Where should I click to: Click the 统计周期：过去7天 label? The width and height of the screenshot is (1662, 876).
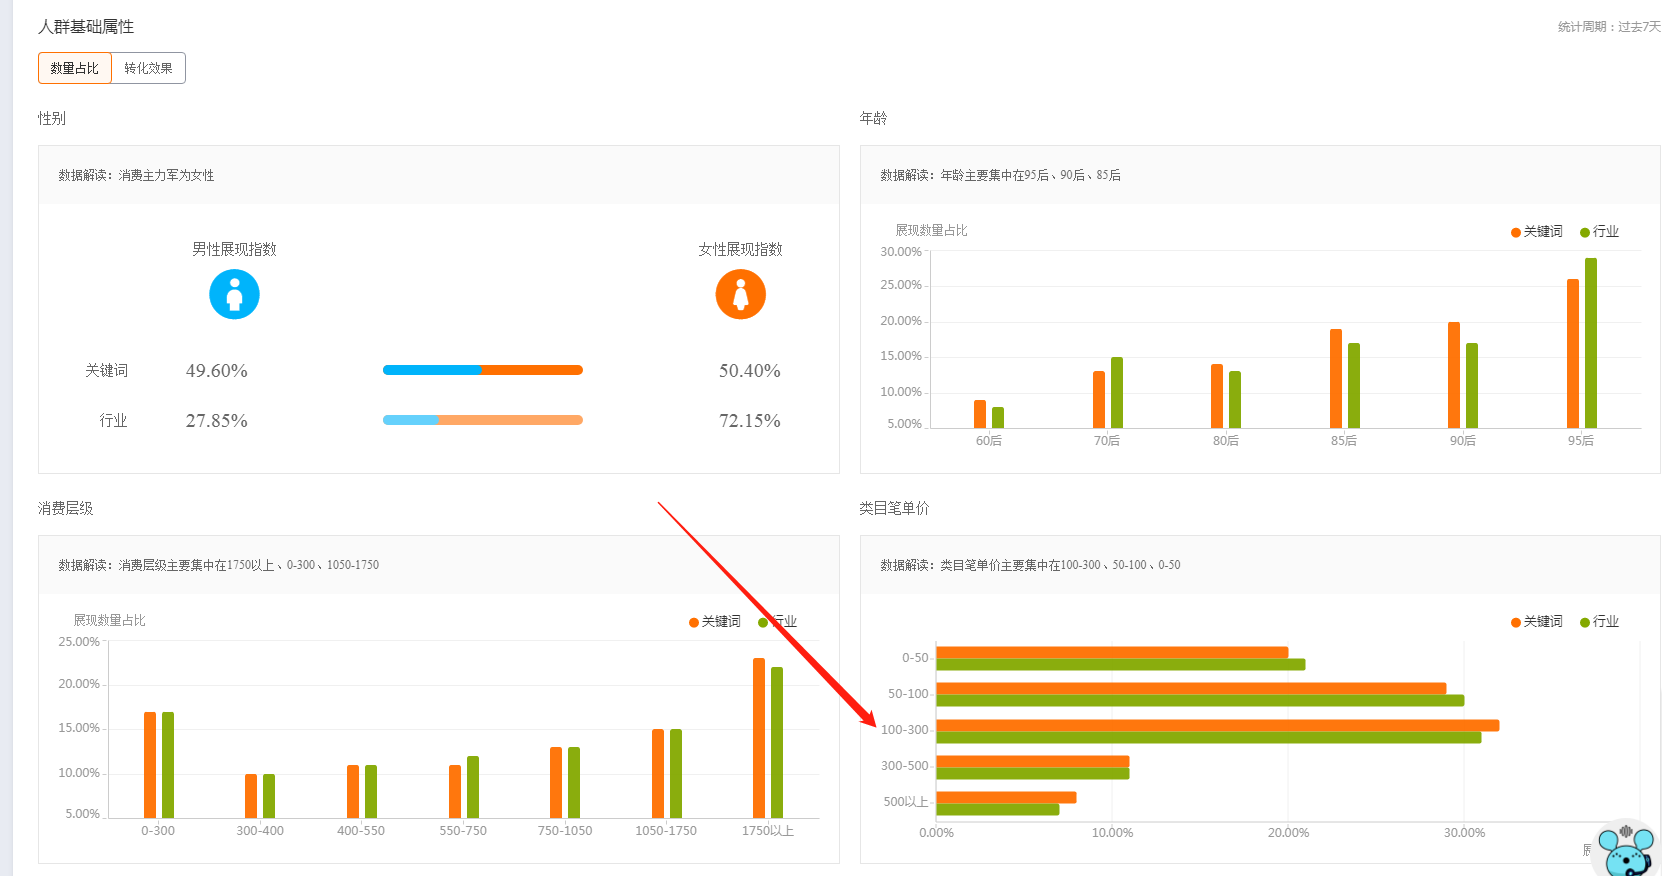1609,27
